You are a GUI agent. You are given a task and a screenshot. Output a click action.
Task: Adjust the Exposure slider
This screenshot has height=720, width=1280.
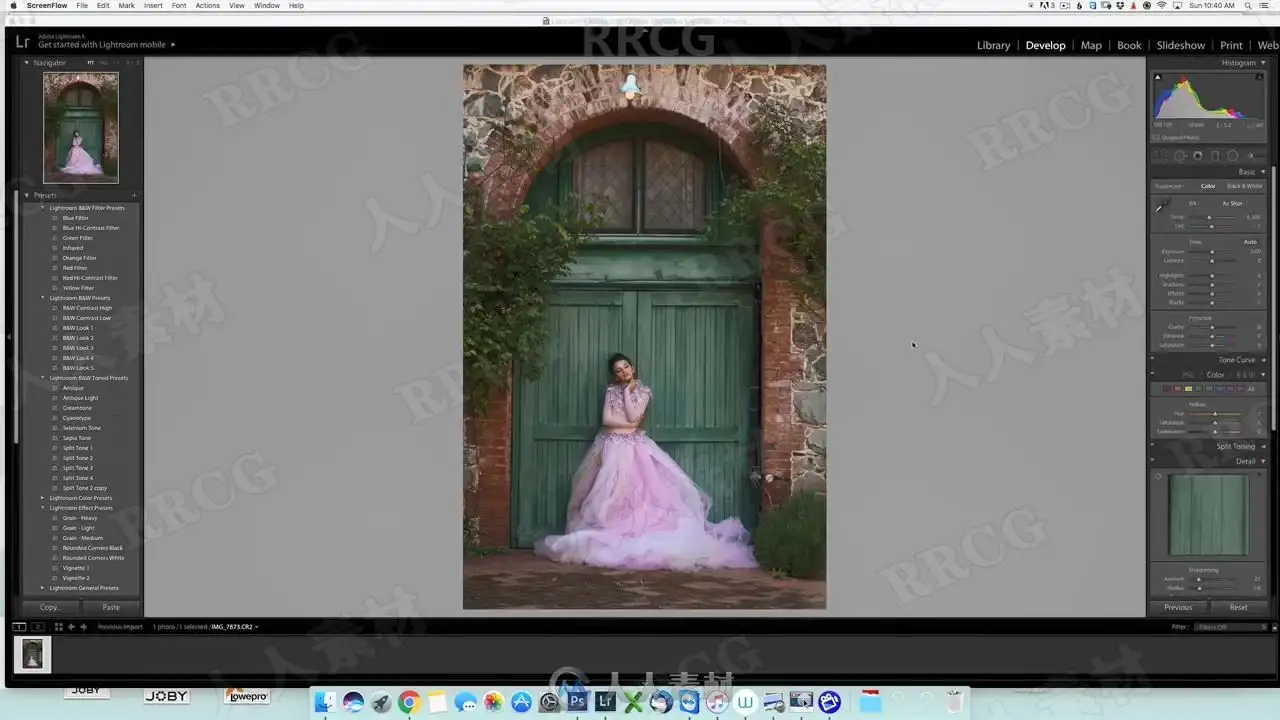coord(1212,252)
